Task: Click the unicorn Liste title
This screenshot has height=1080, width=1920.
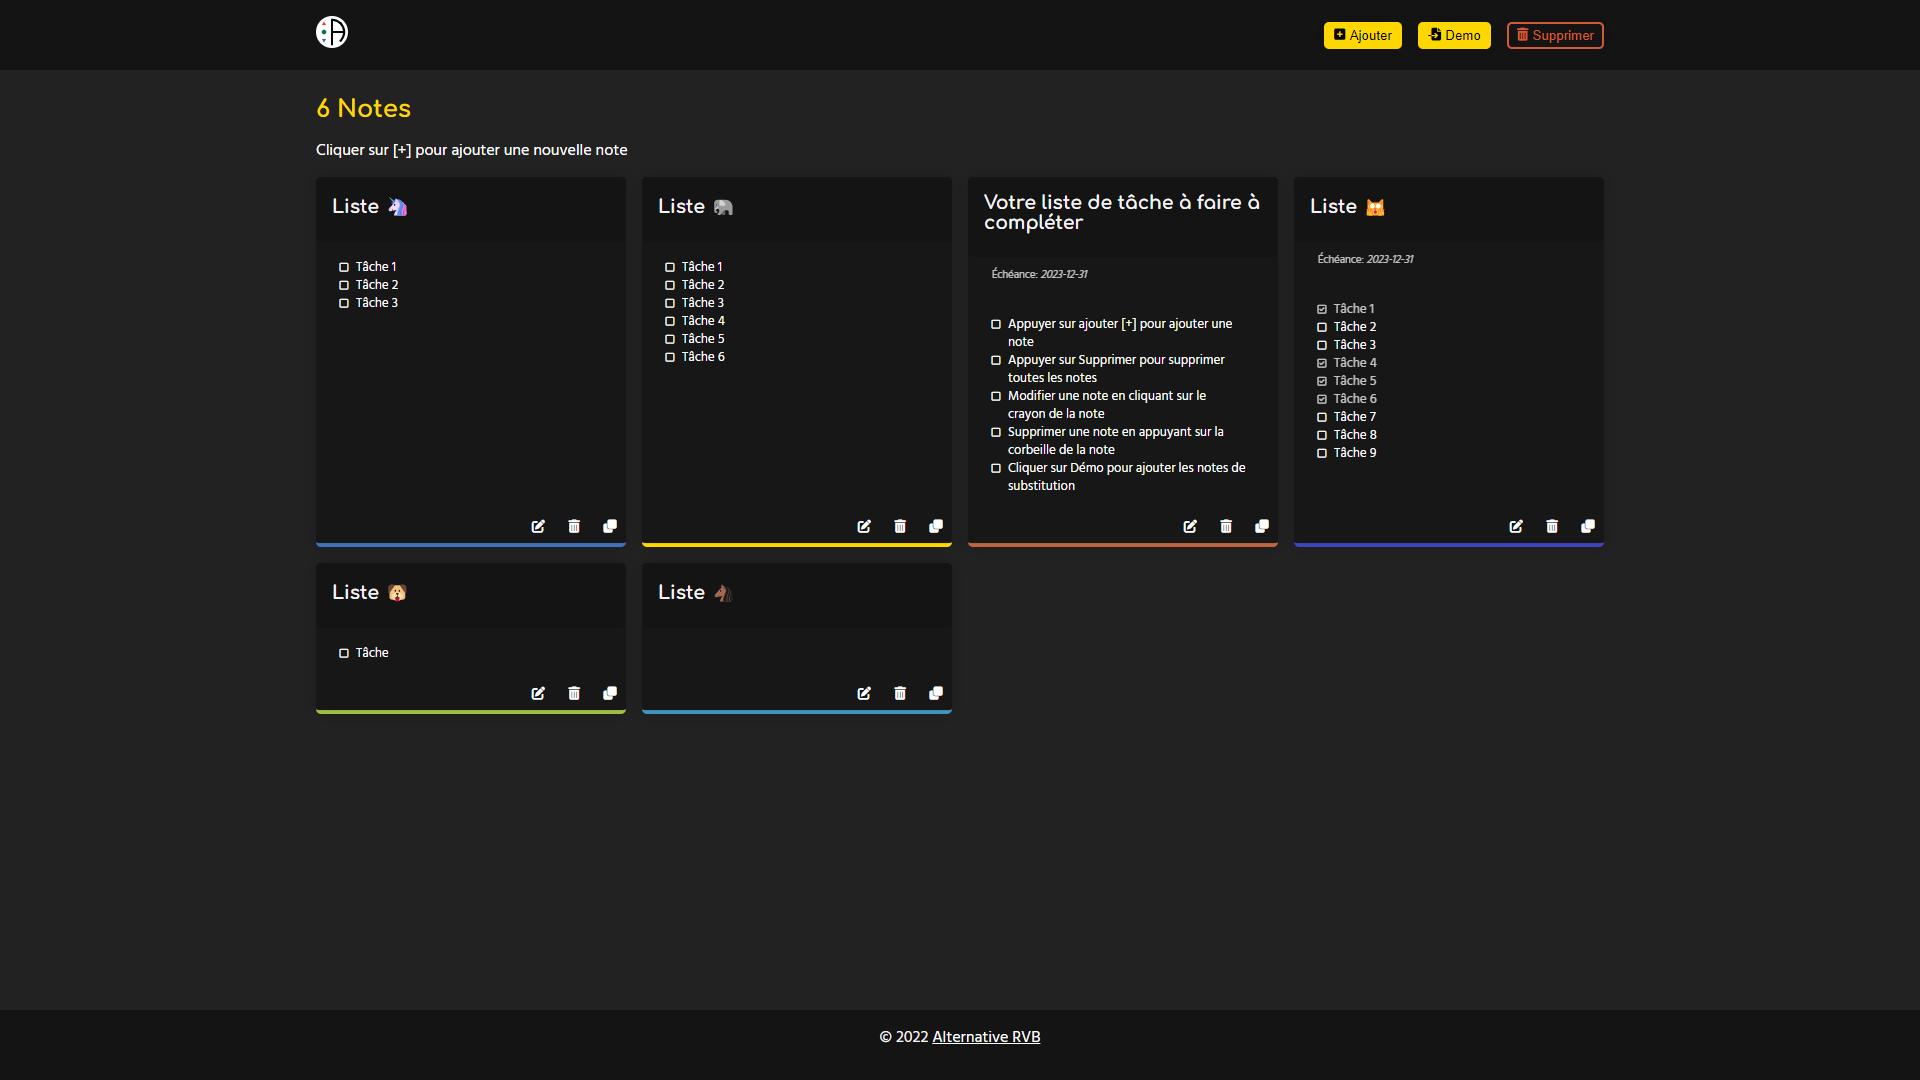Action: coord(370,206)
